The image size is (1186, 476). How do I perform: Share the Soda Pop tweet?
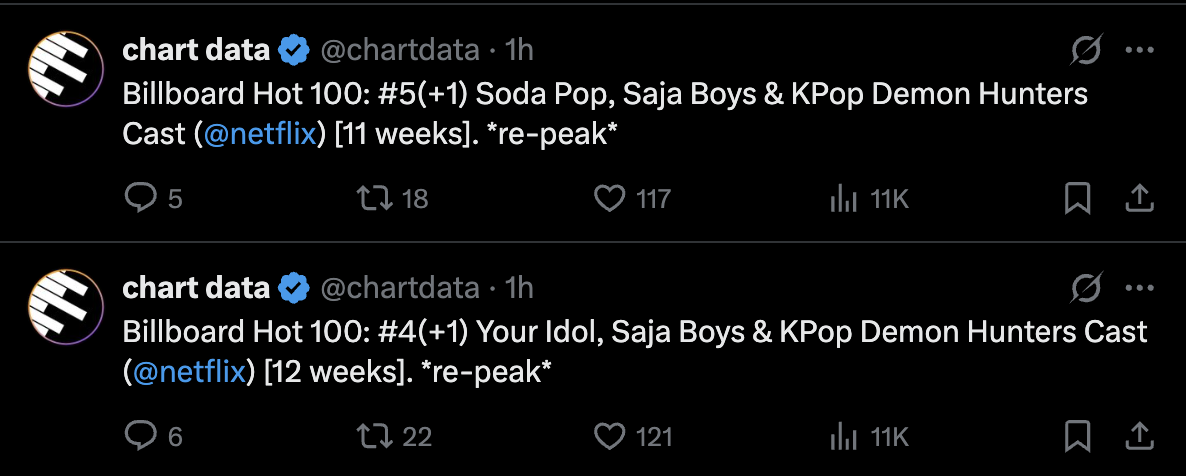coord(1139,199)
